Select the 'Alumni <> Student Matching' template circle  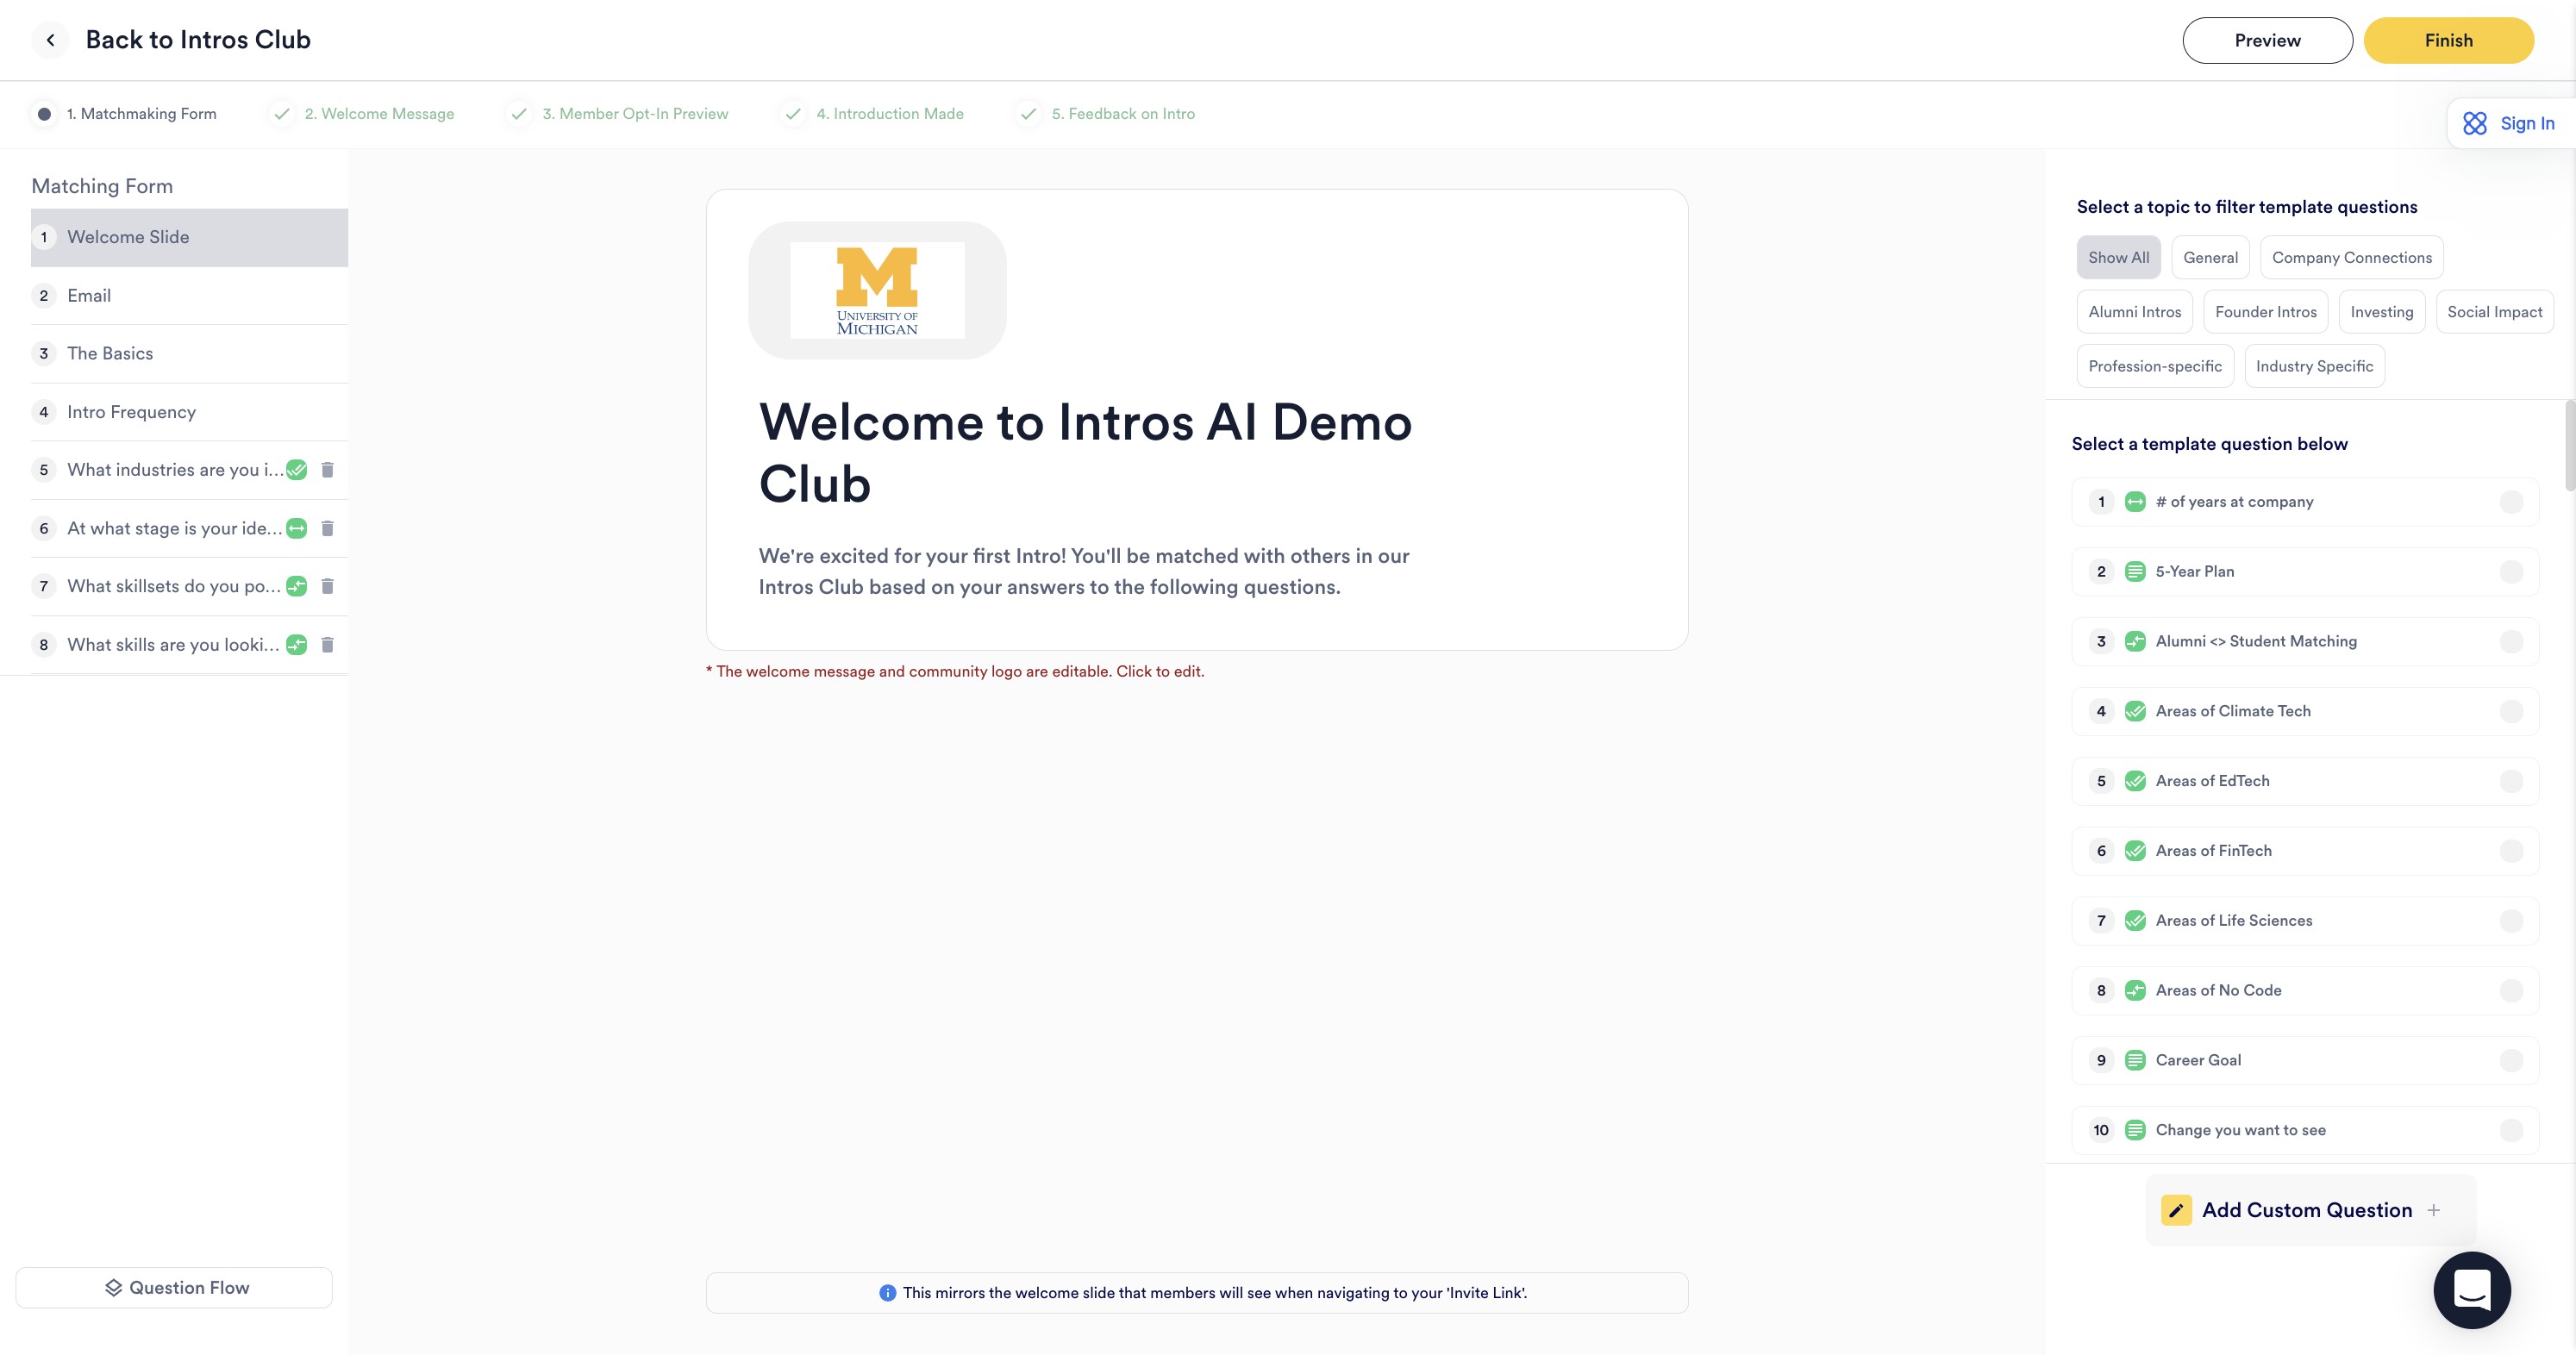2511,642
